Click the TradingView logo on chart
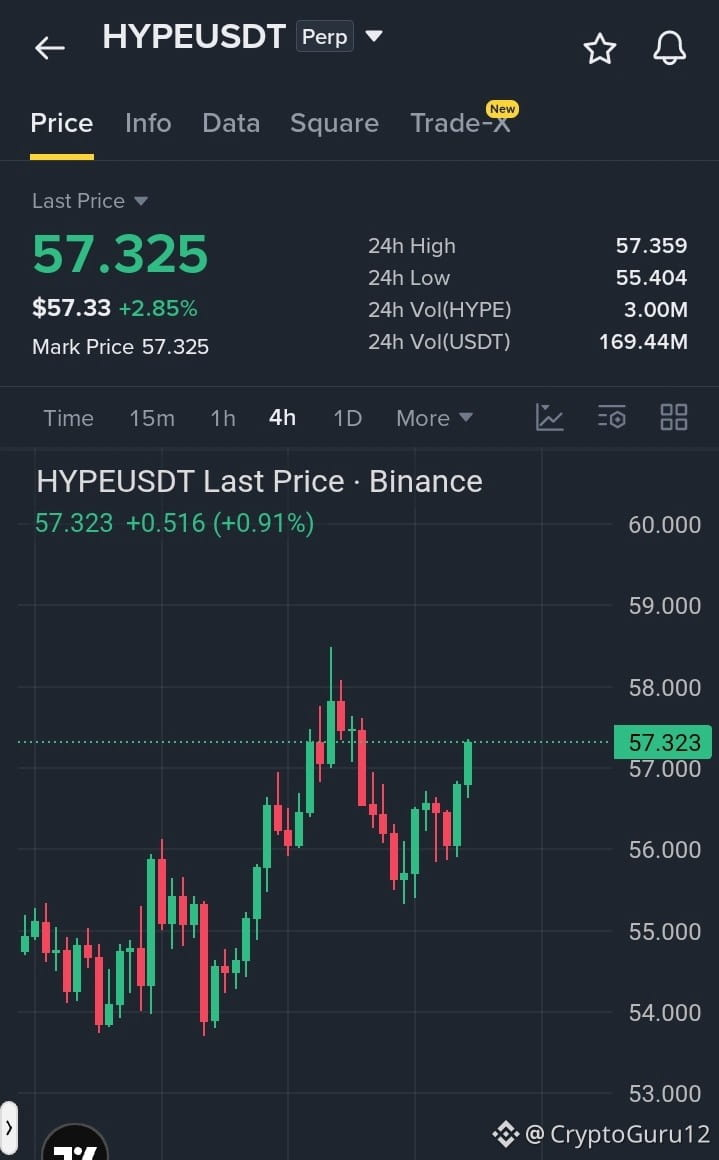719x1160 pixels. [x=75, y=1143]
